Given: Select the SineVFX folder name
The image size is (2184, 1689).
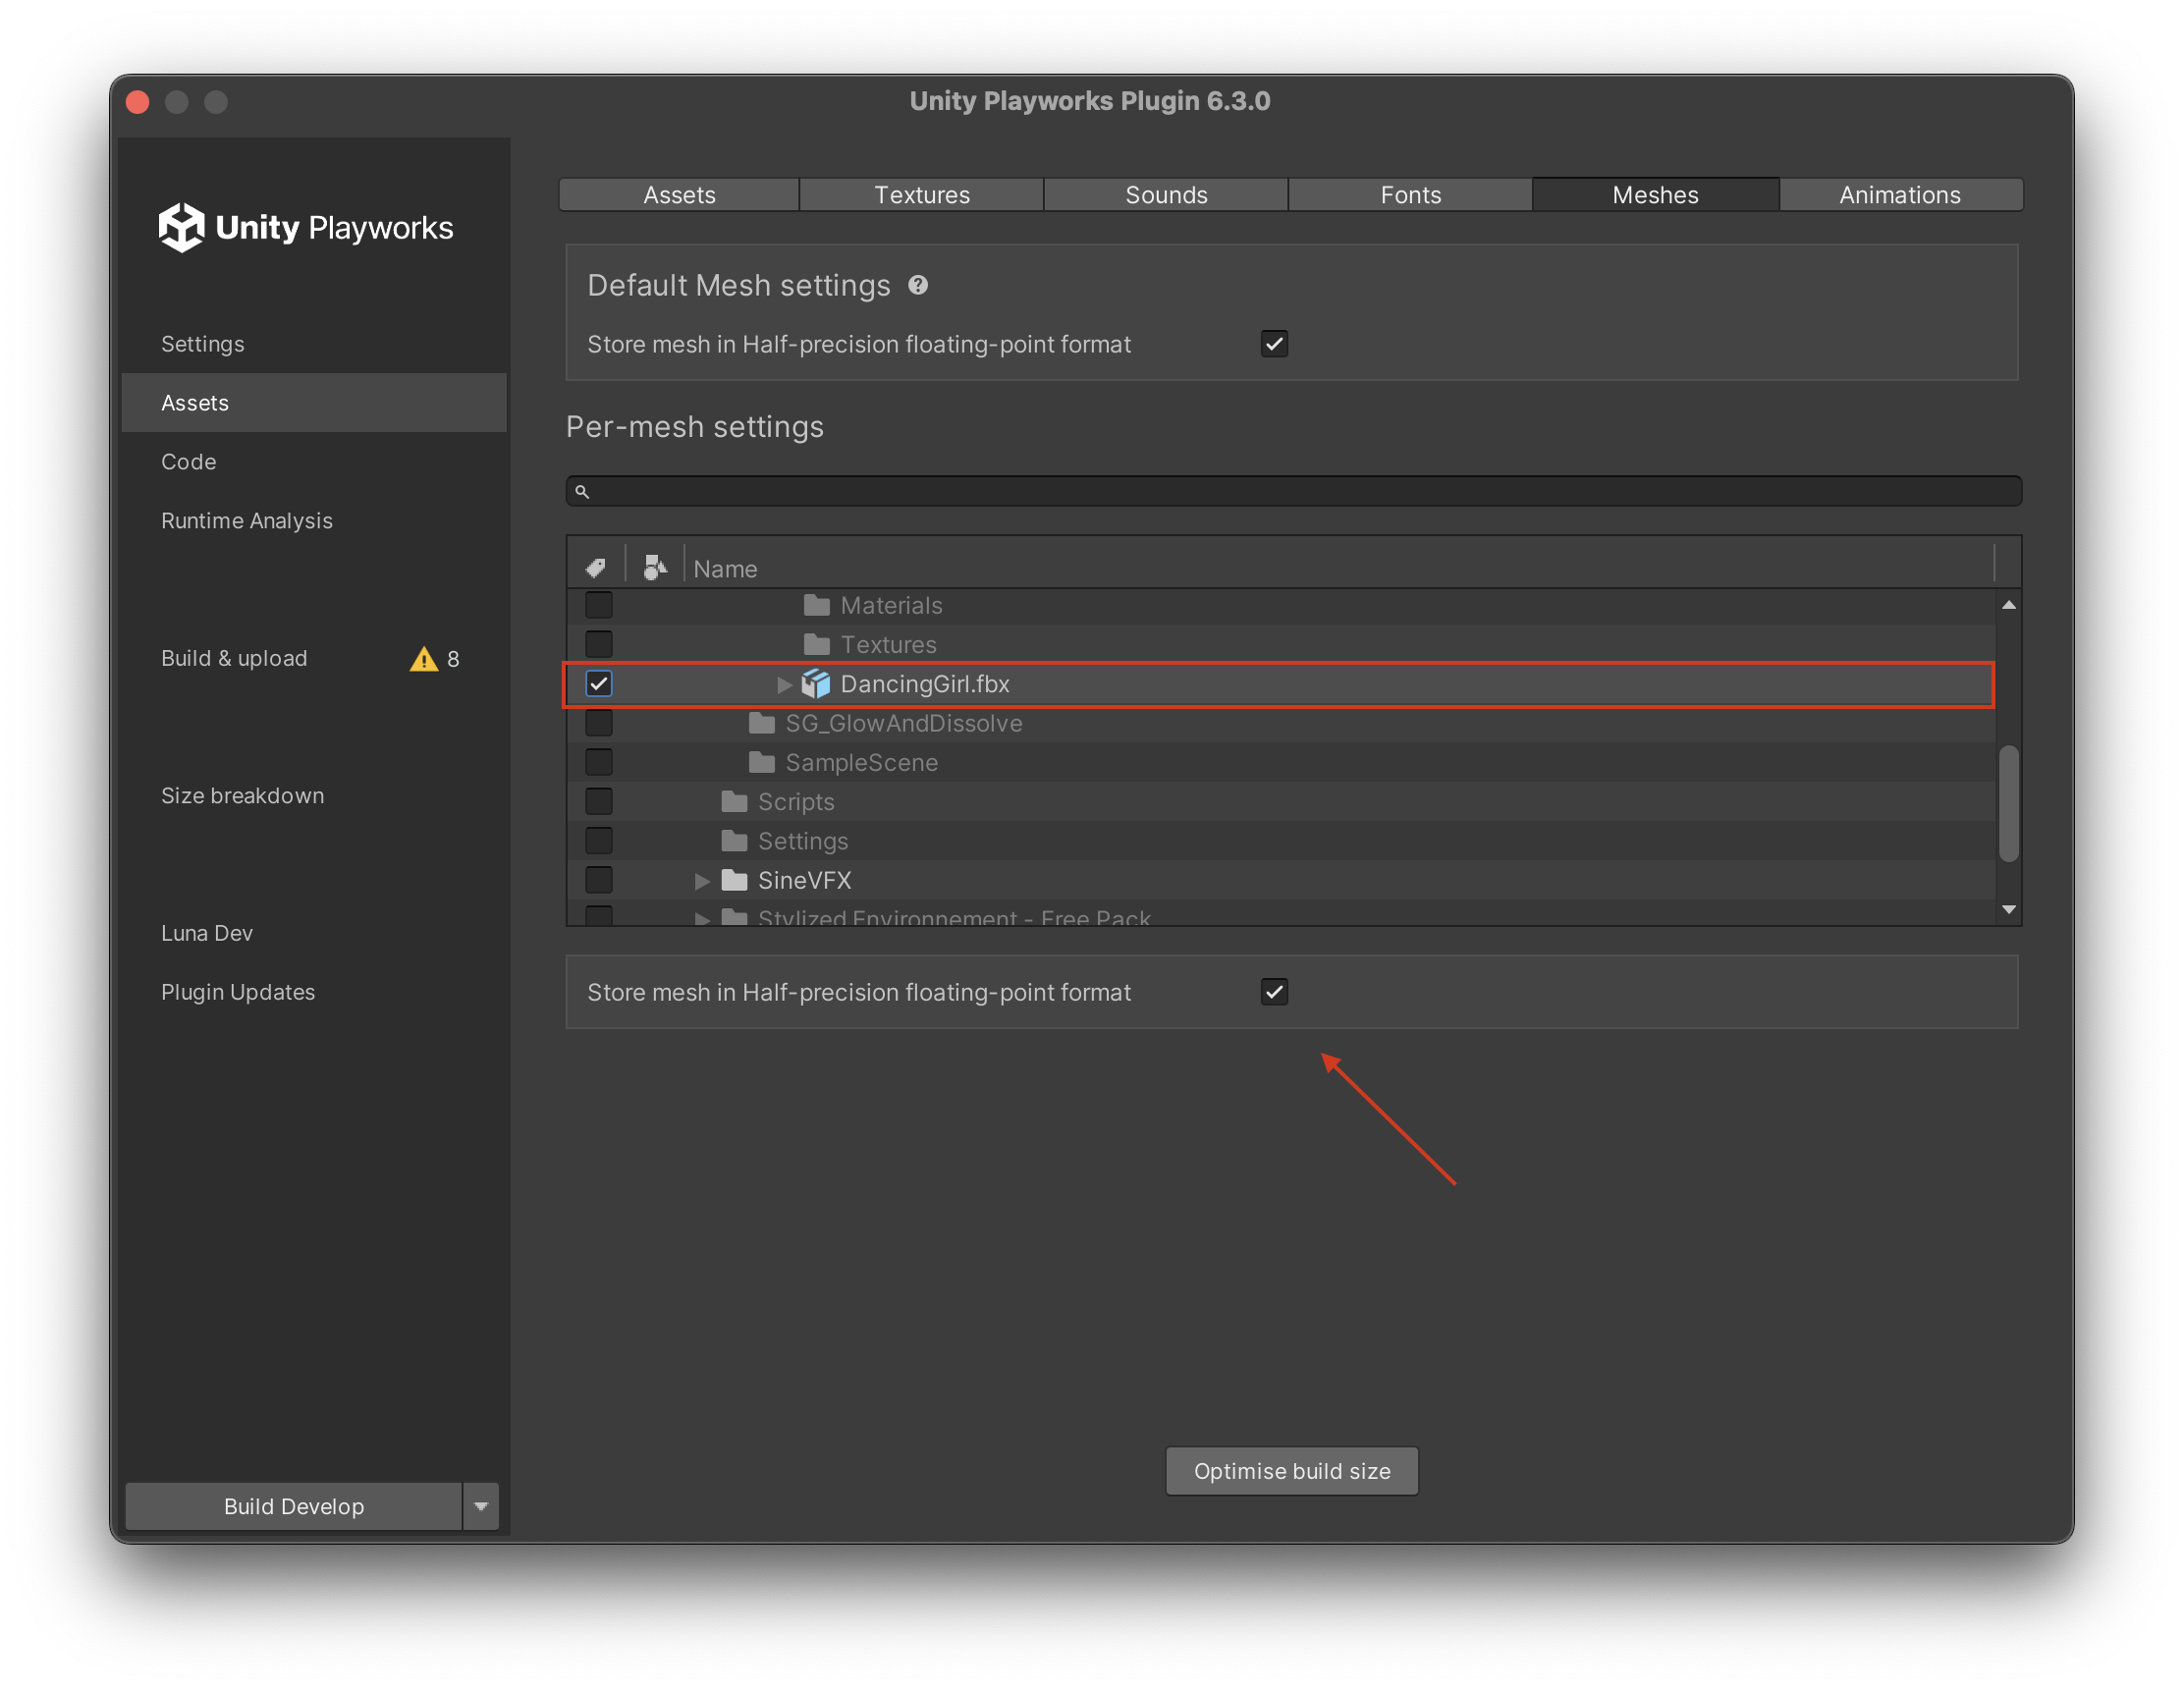Looking at the screenshot, I should [x=805, y=881].
